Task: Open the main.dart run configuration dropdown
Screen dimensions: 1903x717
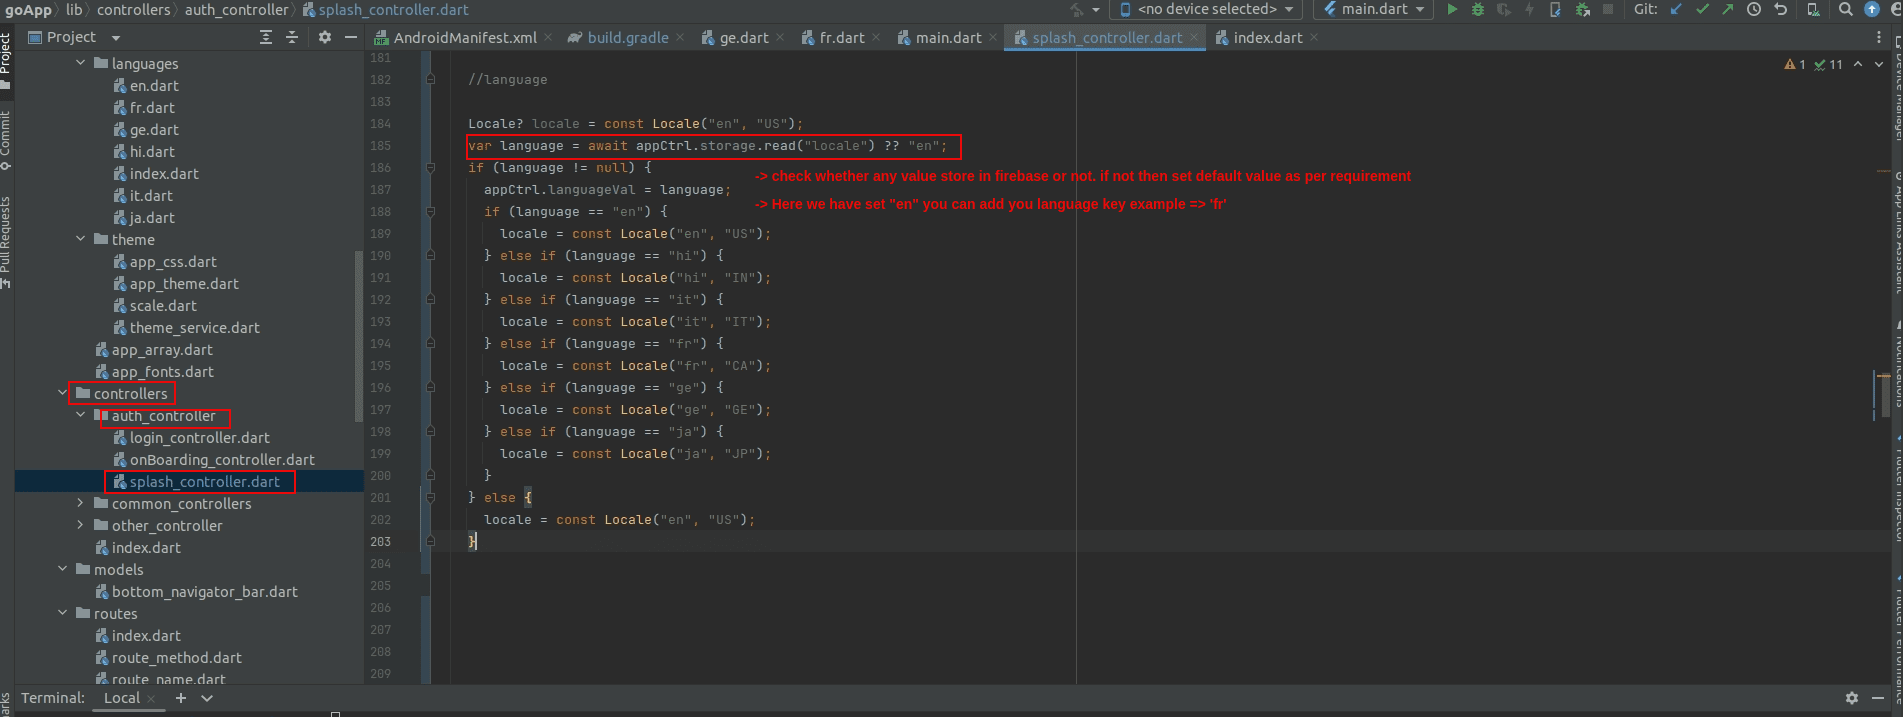Action: 1374,9
